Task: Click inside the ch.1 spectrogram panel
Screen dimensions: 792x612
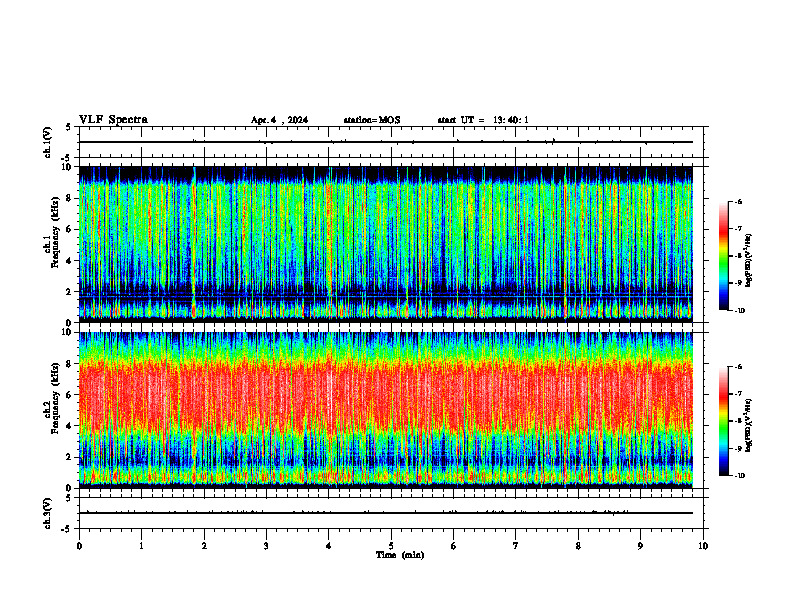Action: 386,244
